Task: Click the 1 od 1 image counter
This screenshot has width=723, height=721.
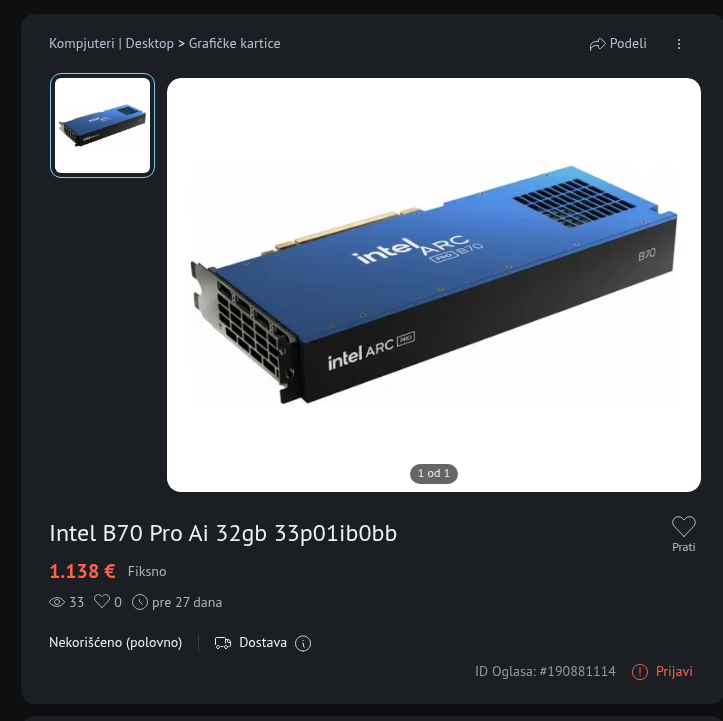Action: pos(434,473)
